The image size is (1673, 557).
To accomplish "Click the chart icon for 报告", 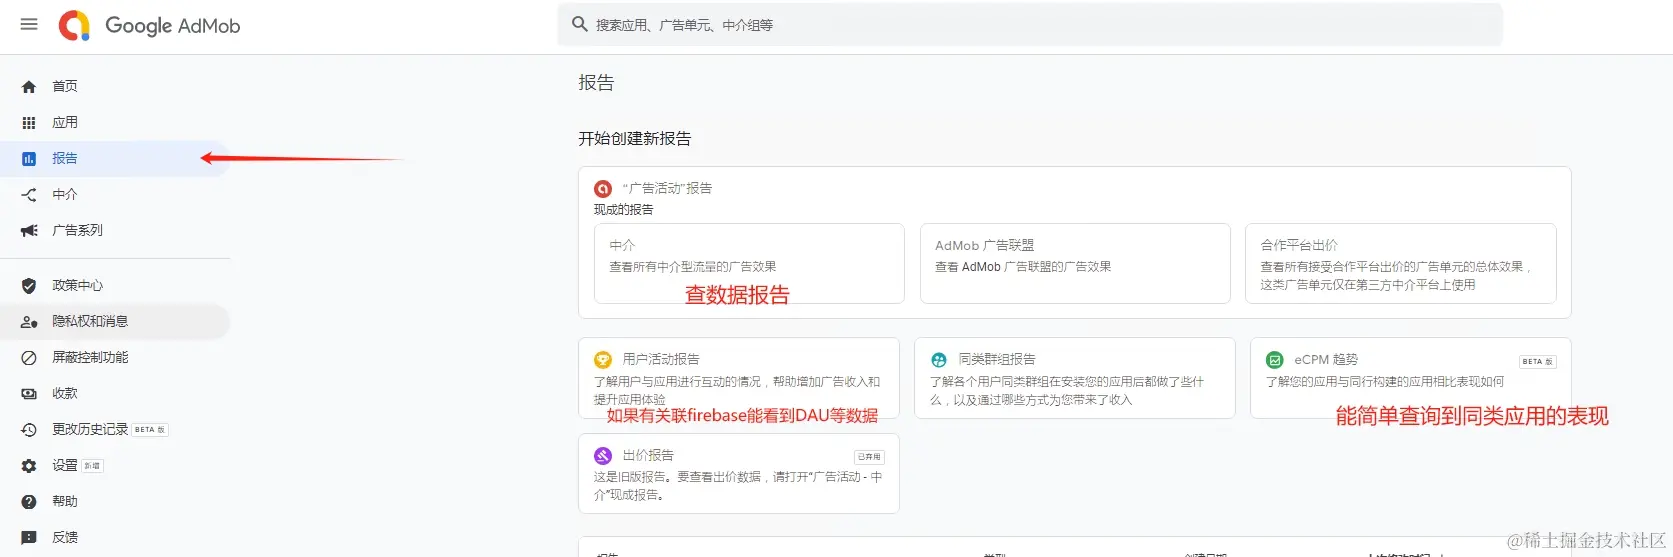I will 29,159.
